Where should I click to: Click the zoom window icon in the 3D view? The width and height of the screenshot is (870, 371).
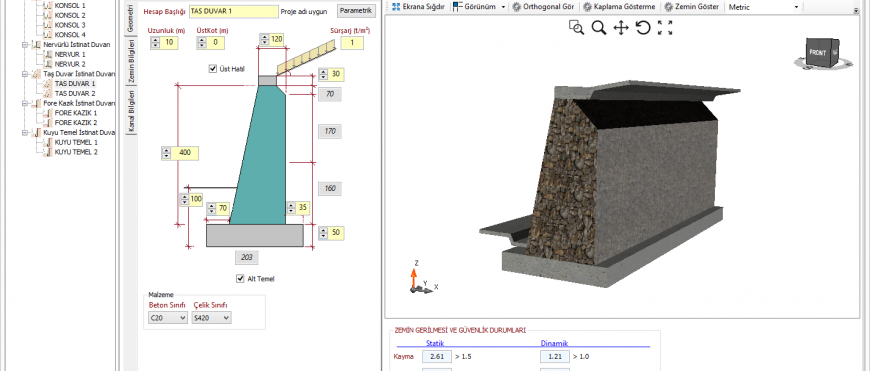point(576,27)
